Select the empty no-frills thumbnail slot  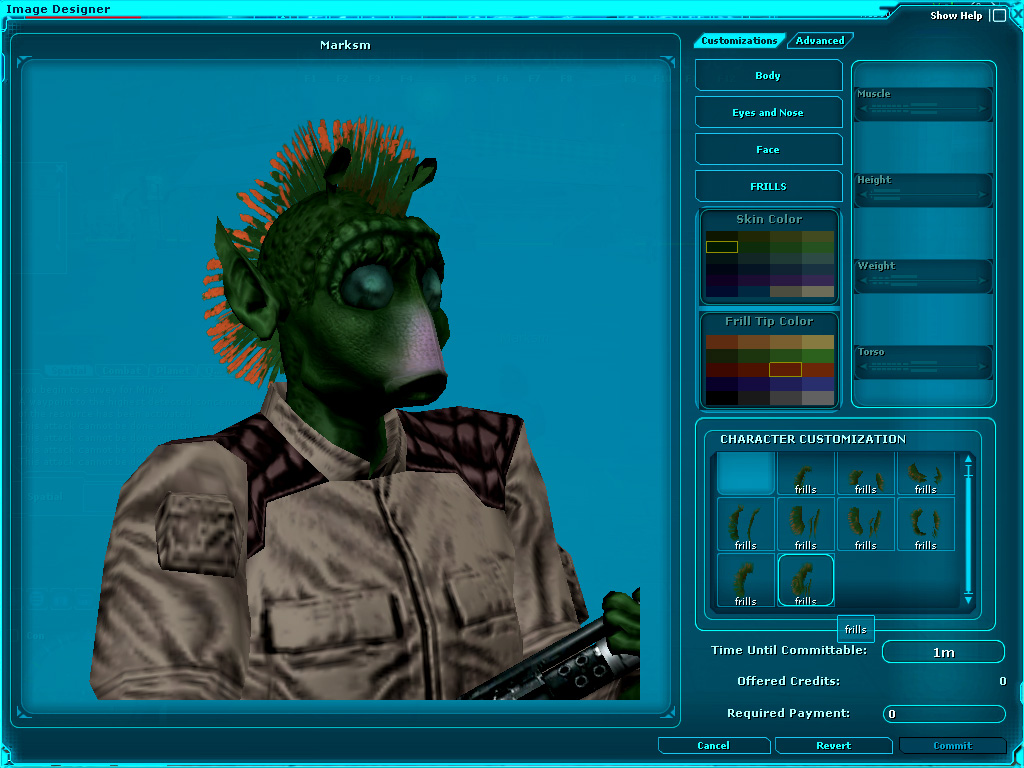coord(745,473)
